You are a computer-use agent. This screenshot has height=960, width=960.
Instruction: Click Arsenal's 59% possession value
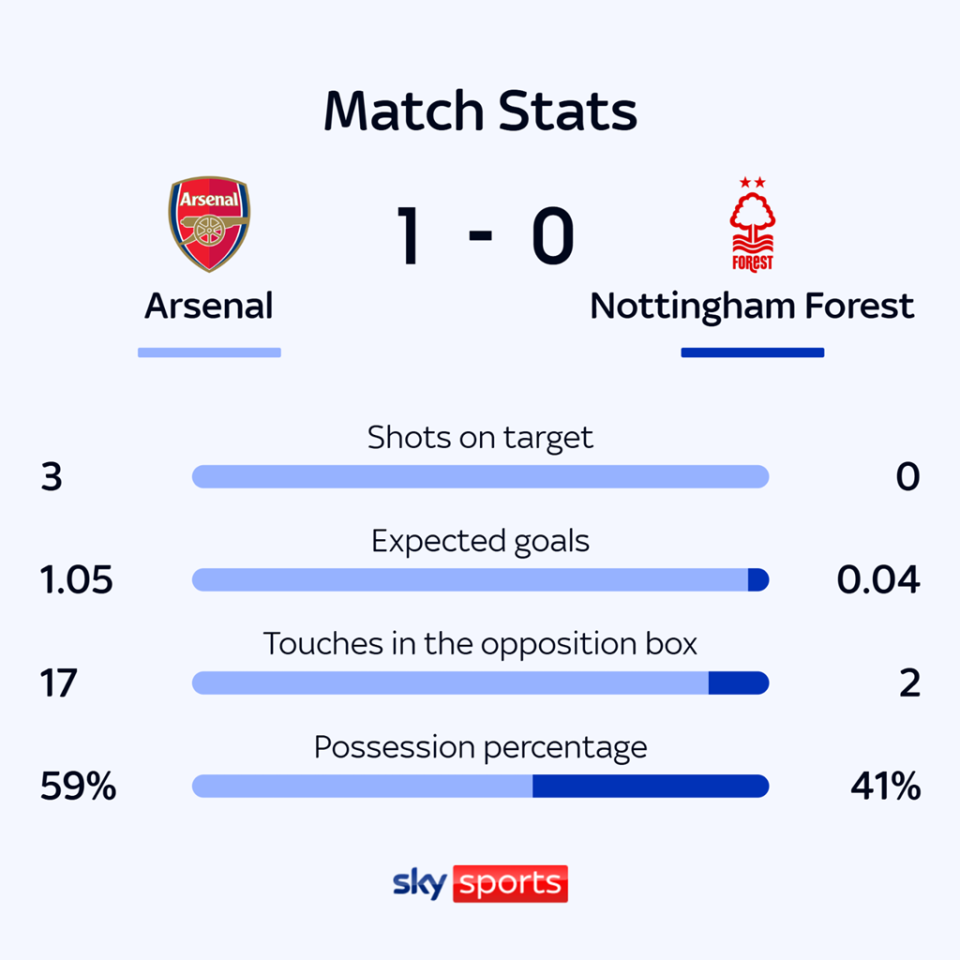coord(78,787)
